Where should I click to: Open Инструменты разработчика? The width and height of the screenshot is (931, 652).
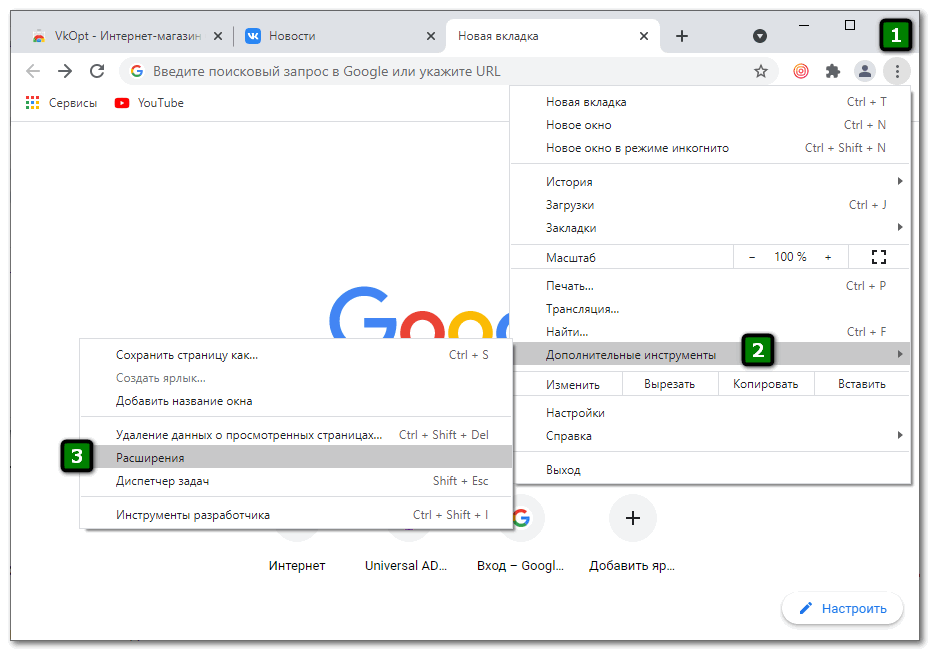pos(296,515)
